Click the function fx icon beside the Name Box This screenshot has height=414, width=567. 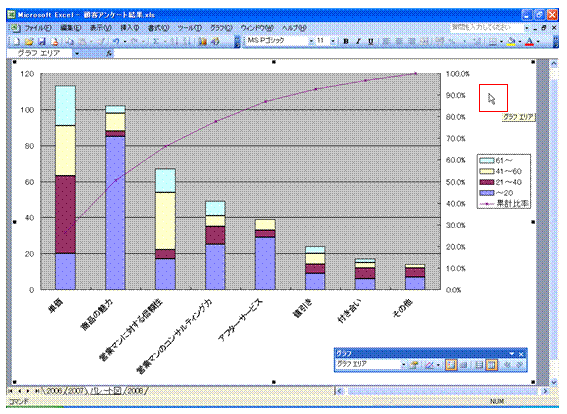[x=108, y=54]
